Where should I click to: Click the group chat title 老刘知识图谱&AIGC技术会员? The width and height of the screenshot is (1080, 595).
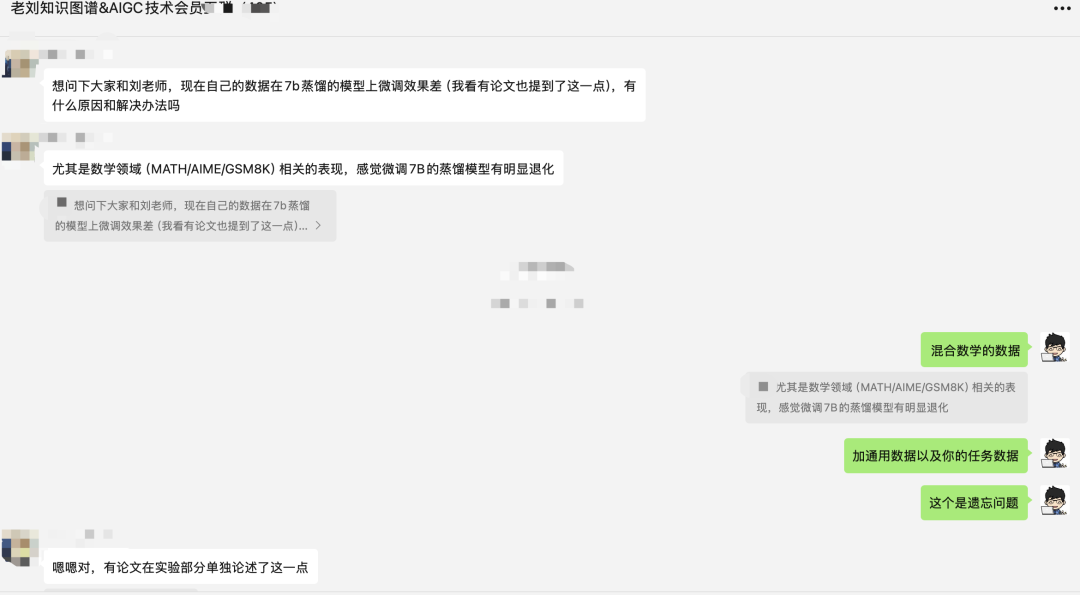[x=107, y=8]
